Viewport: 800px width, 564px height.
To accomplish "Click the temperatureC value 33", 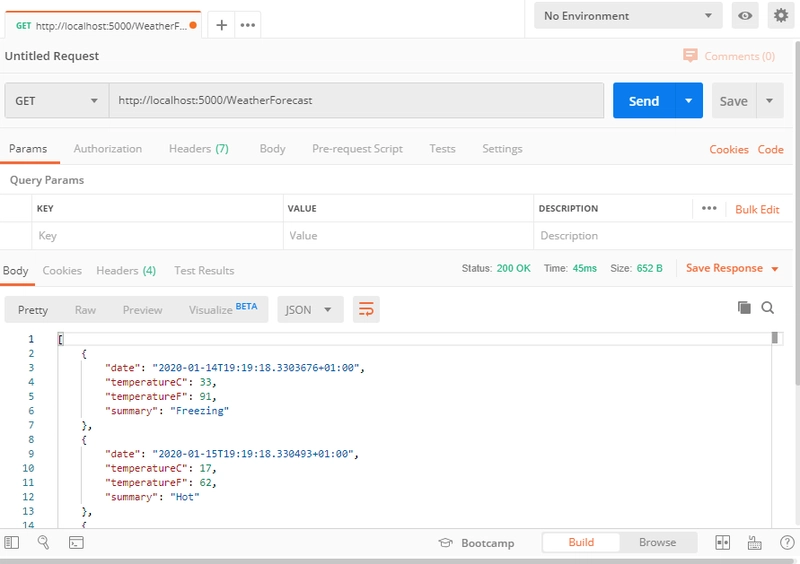I will 205,382.
